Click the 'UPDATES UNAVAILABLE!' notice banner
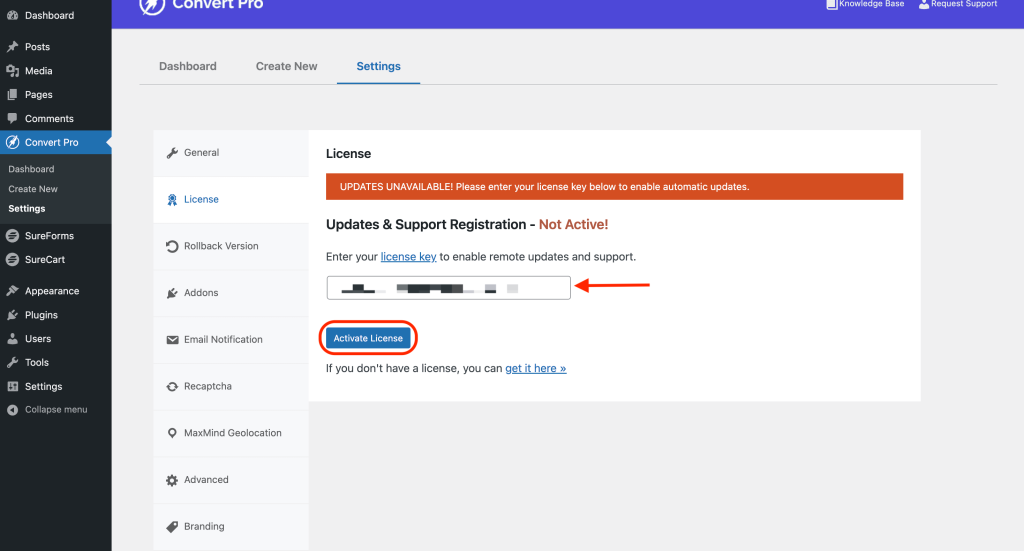Screen dimensions: 1024x551 (615, 187)
